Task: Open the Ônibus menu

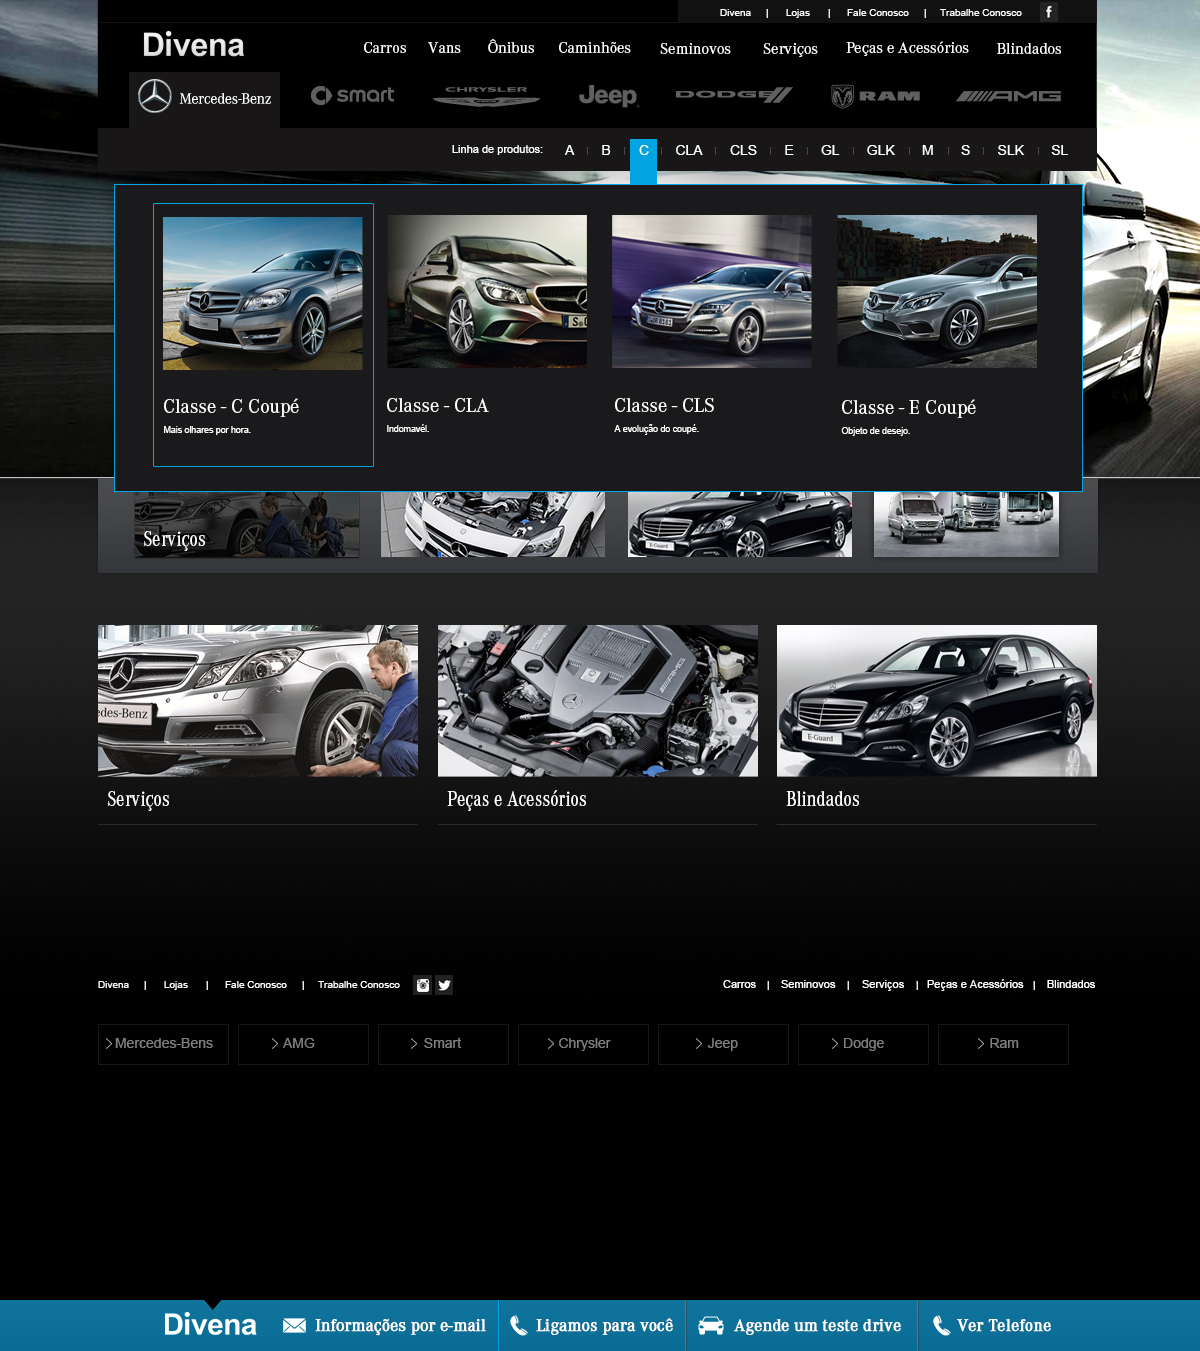Action: [x=511, y=47]
